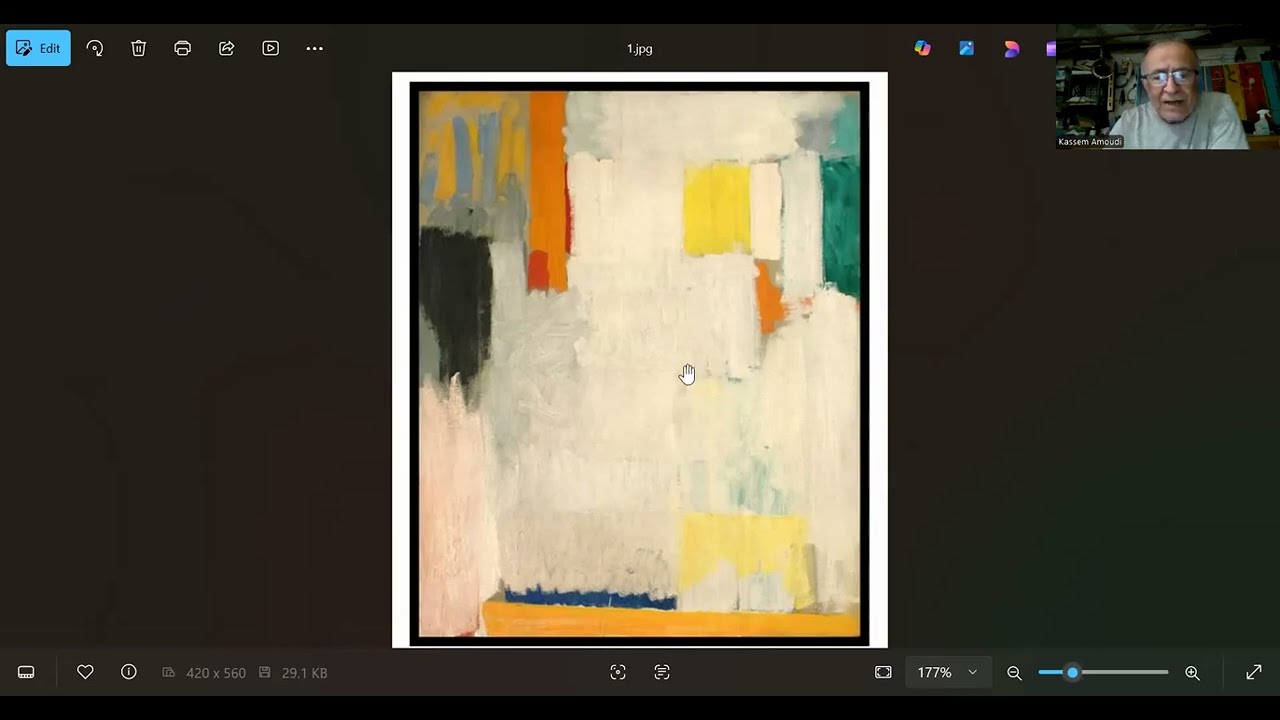
Task: Rotate the image with the rotate icon
Action: (95, 48)
